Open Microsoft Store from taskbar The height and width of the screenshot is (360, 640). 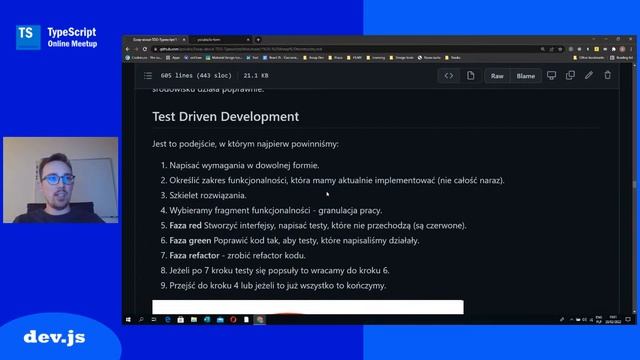tap(180, 320)
